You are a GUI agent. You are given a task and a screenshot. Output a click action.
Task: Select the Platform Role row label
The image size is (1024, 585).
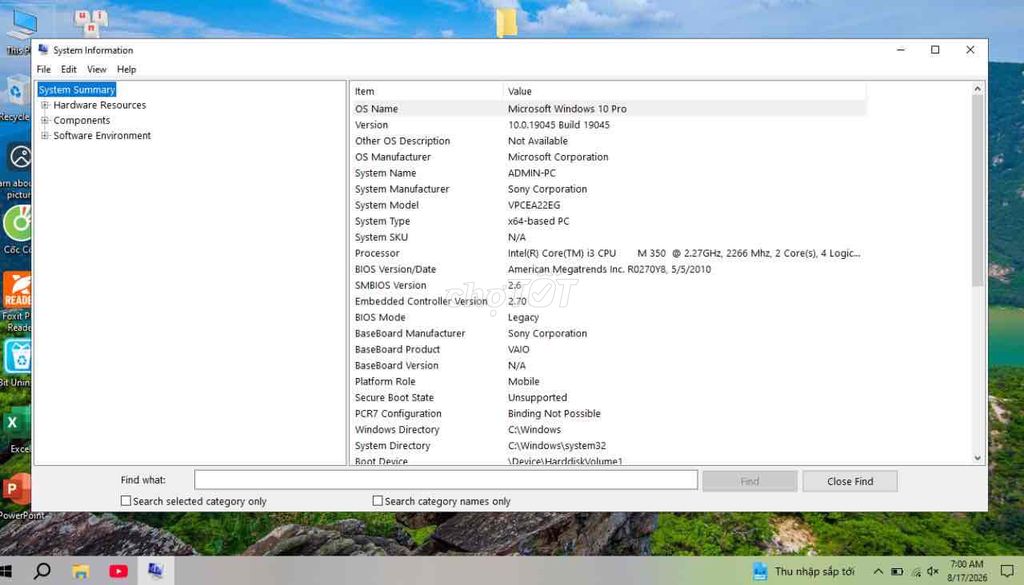tap(385, 381)
